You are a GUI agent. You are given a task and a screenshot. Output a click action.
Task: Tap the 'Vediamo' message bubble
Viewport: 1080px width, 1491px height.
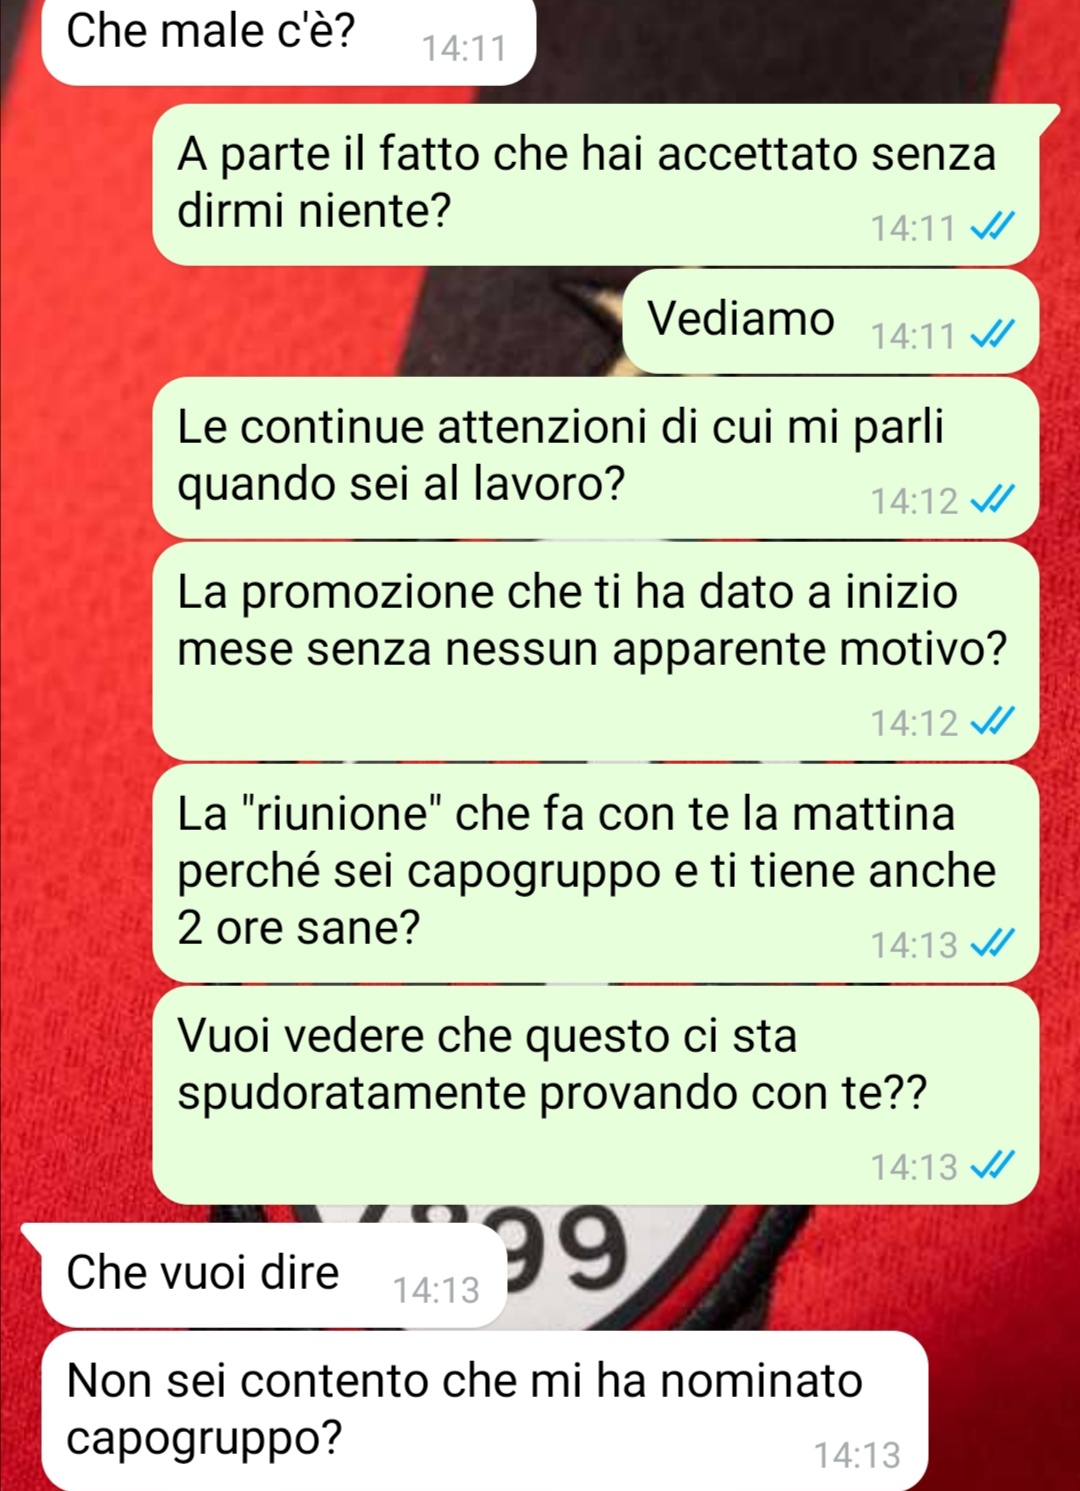pyautogui.click(x=831, y=322)
